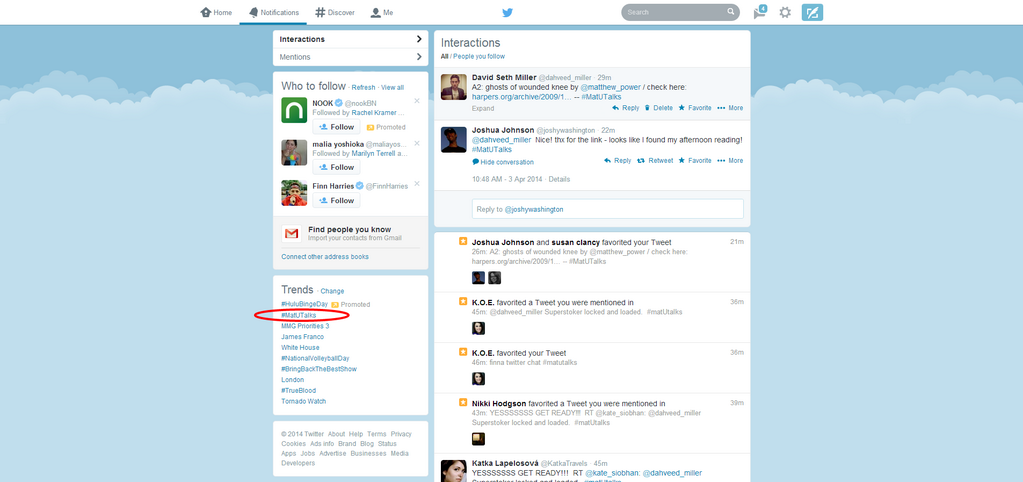Connect other address books
Image resolution: width=1023 pixels, height=482 pixels.
(325, 257)
